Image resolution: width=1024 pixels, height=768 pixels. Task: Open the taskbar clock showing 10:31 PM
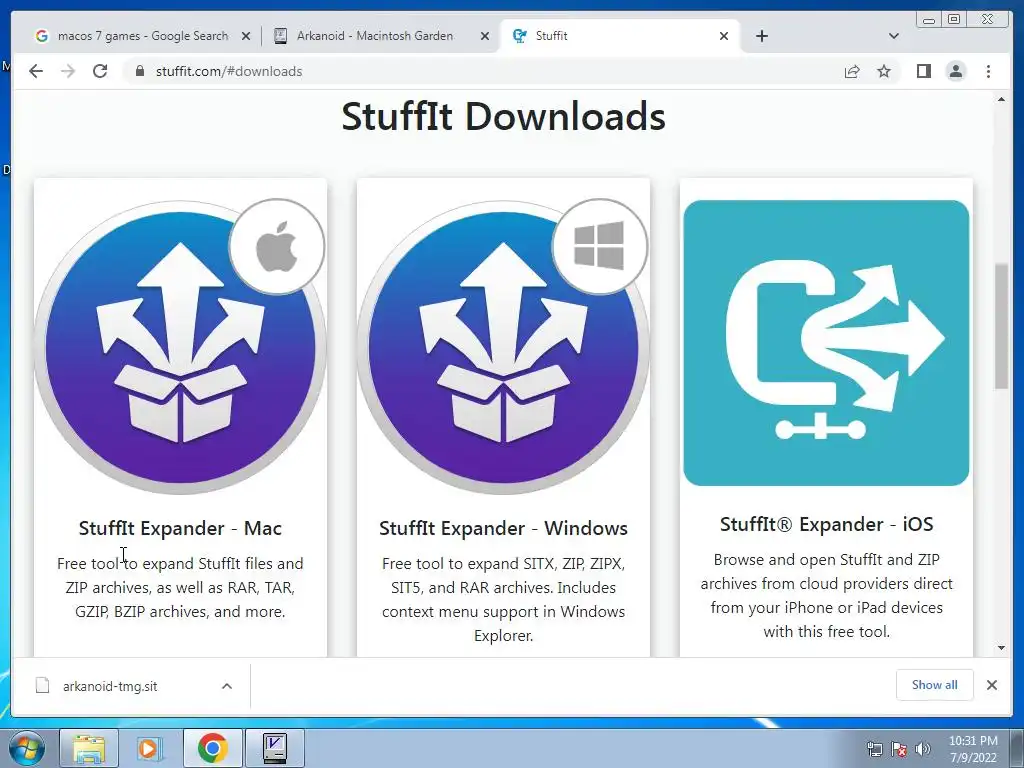coord(973,749)
